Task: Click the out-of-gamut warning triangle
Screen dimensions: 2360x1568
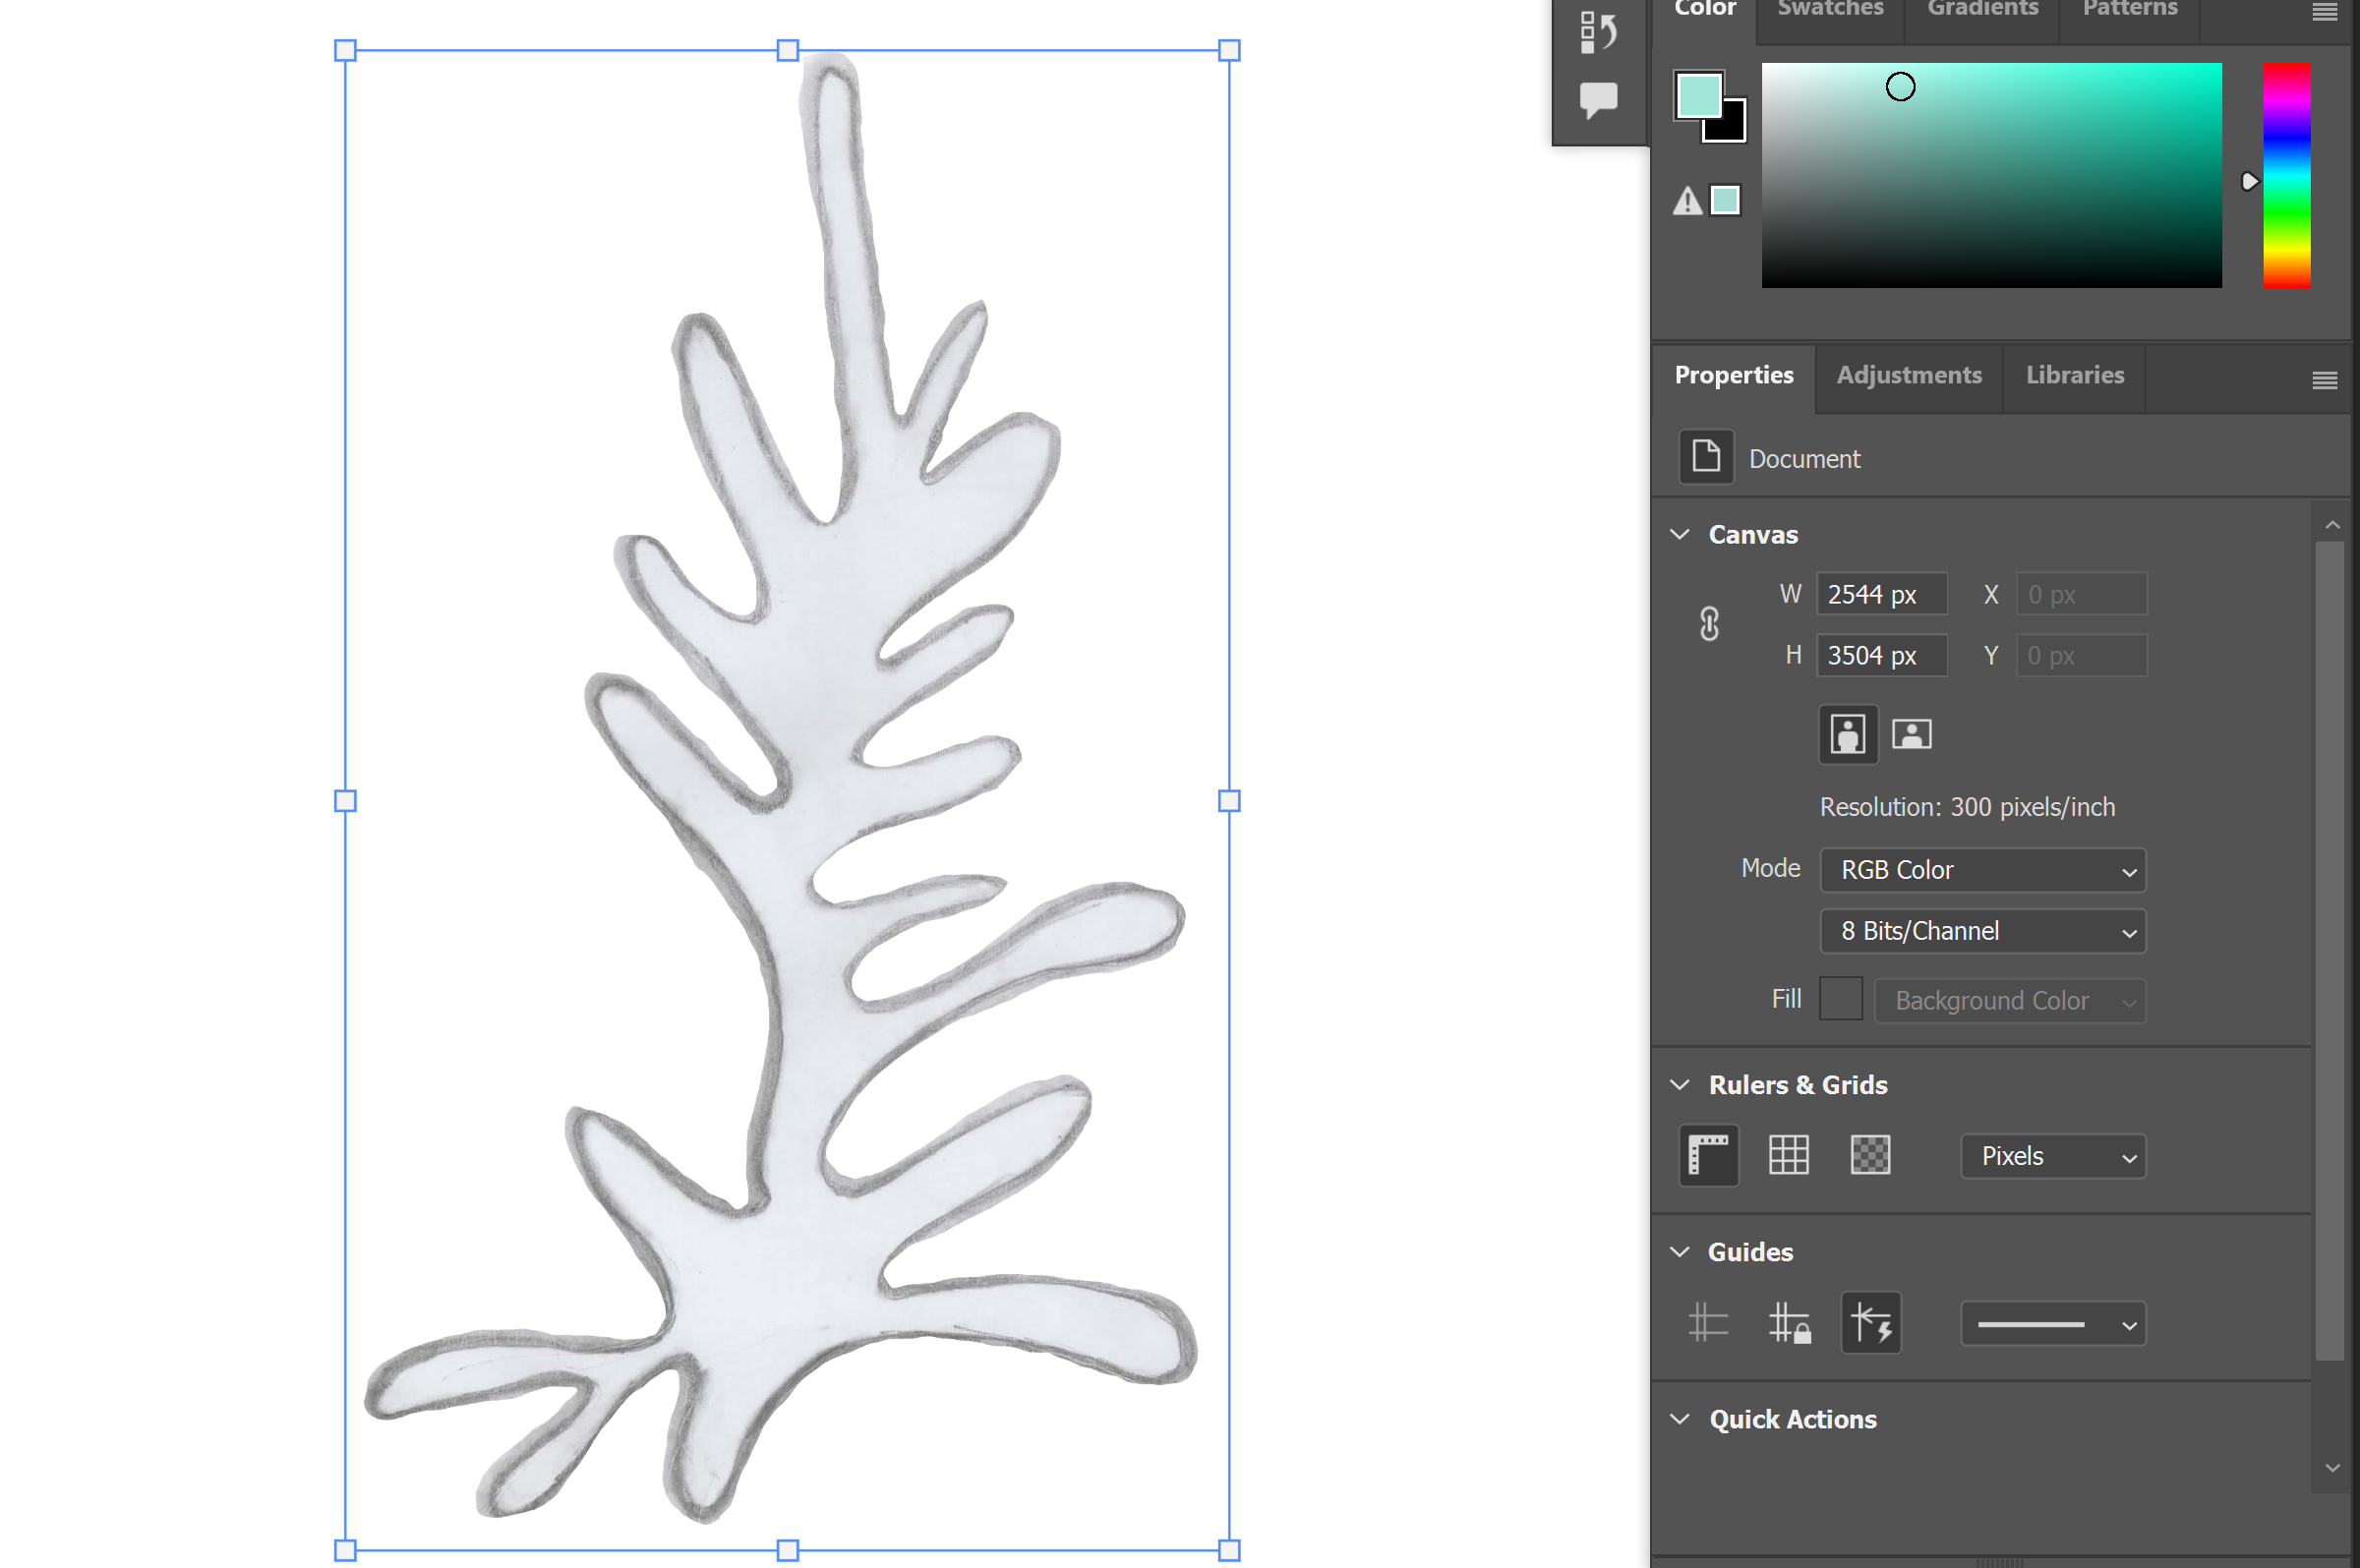Action: pyautogui.click(x=1687, y=202)
